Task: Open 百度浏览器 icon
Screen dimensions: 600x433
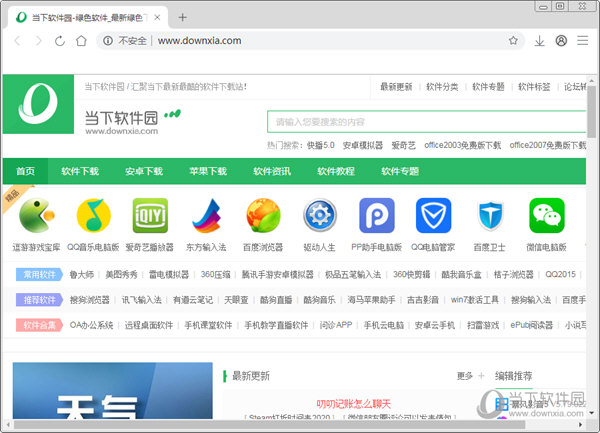Action: [x=263, y=215]
